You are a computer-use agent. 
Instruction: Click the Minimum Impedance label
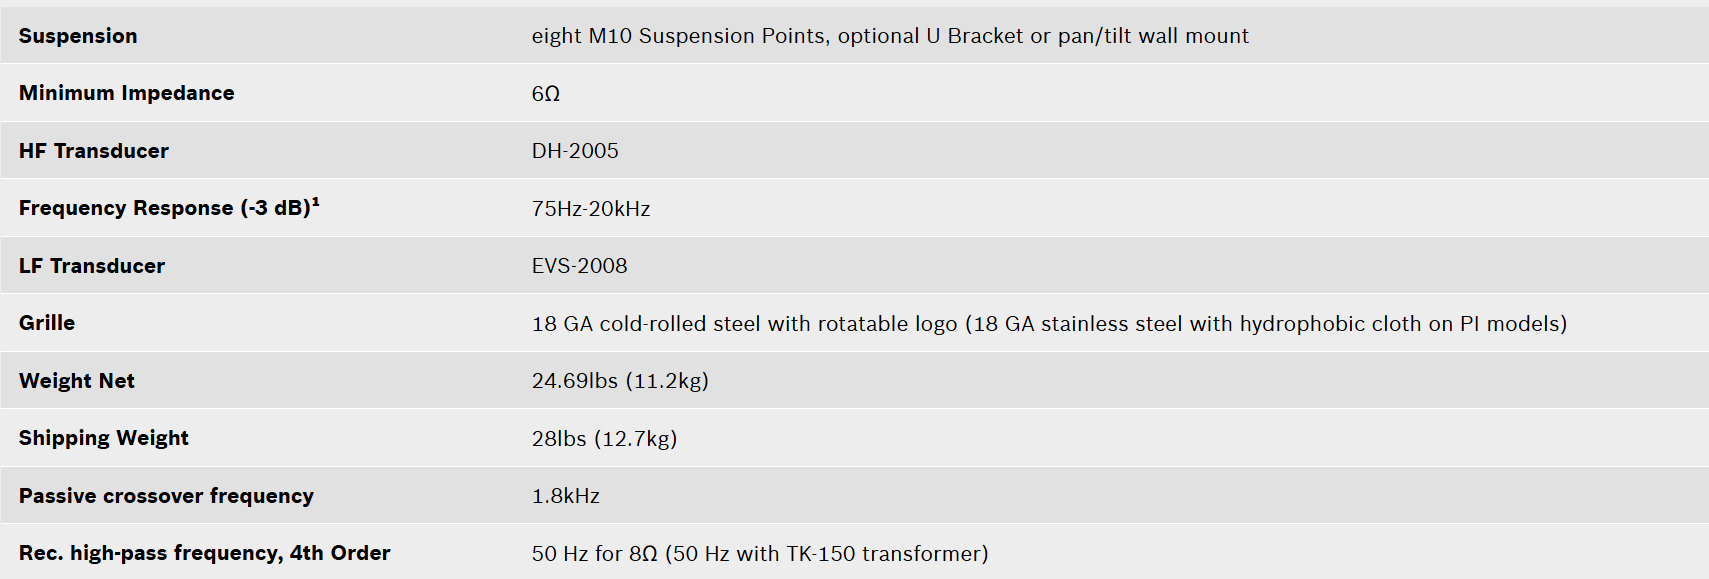[127, 93]
